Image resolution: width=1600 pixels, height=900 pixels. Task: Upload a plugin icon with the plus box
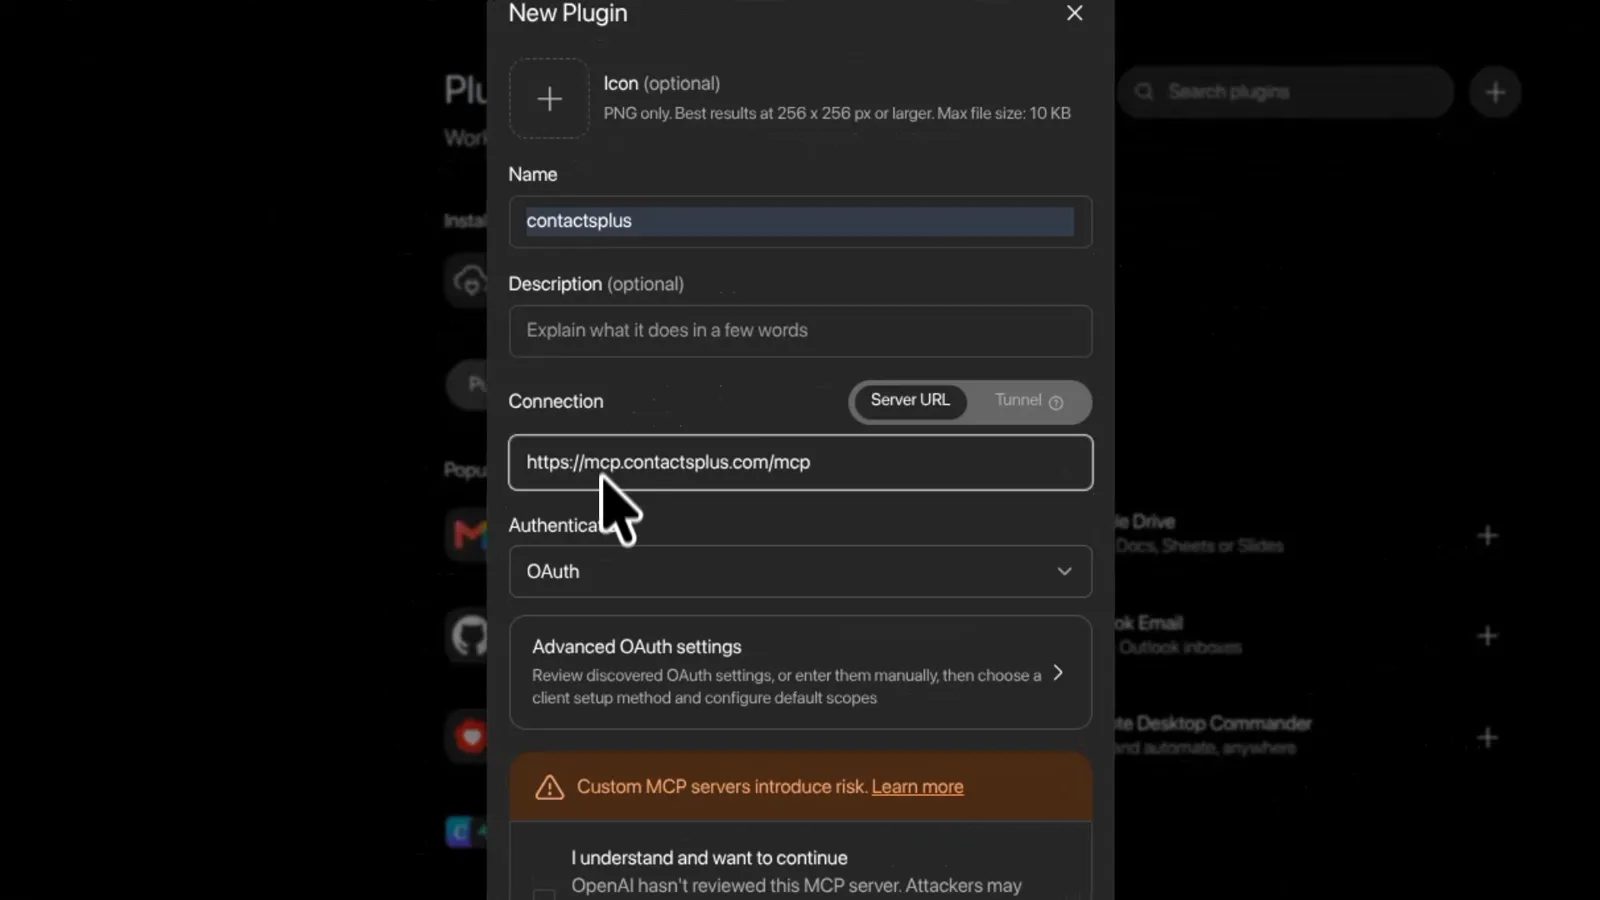coord(549,98)
